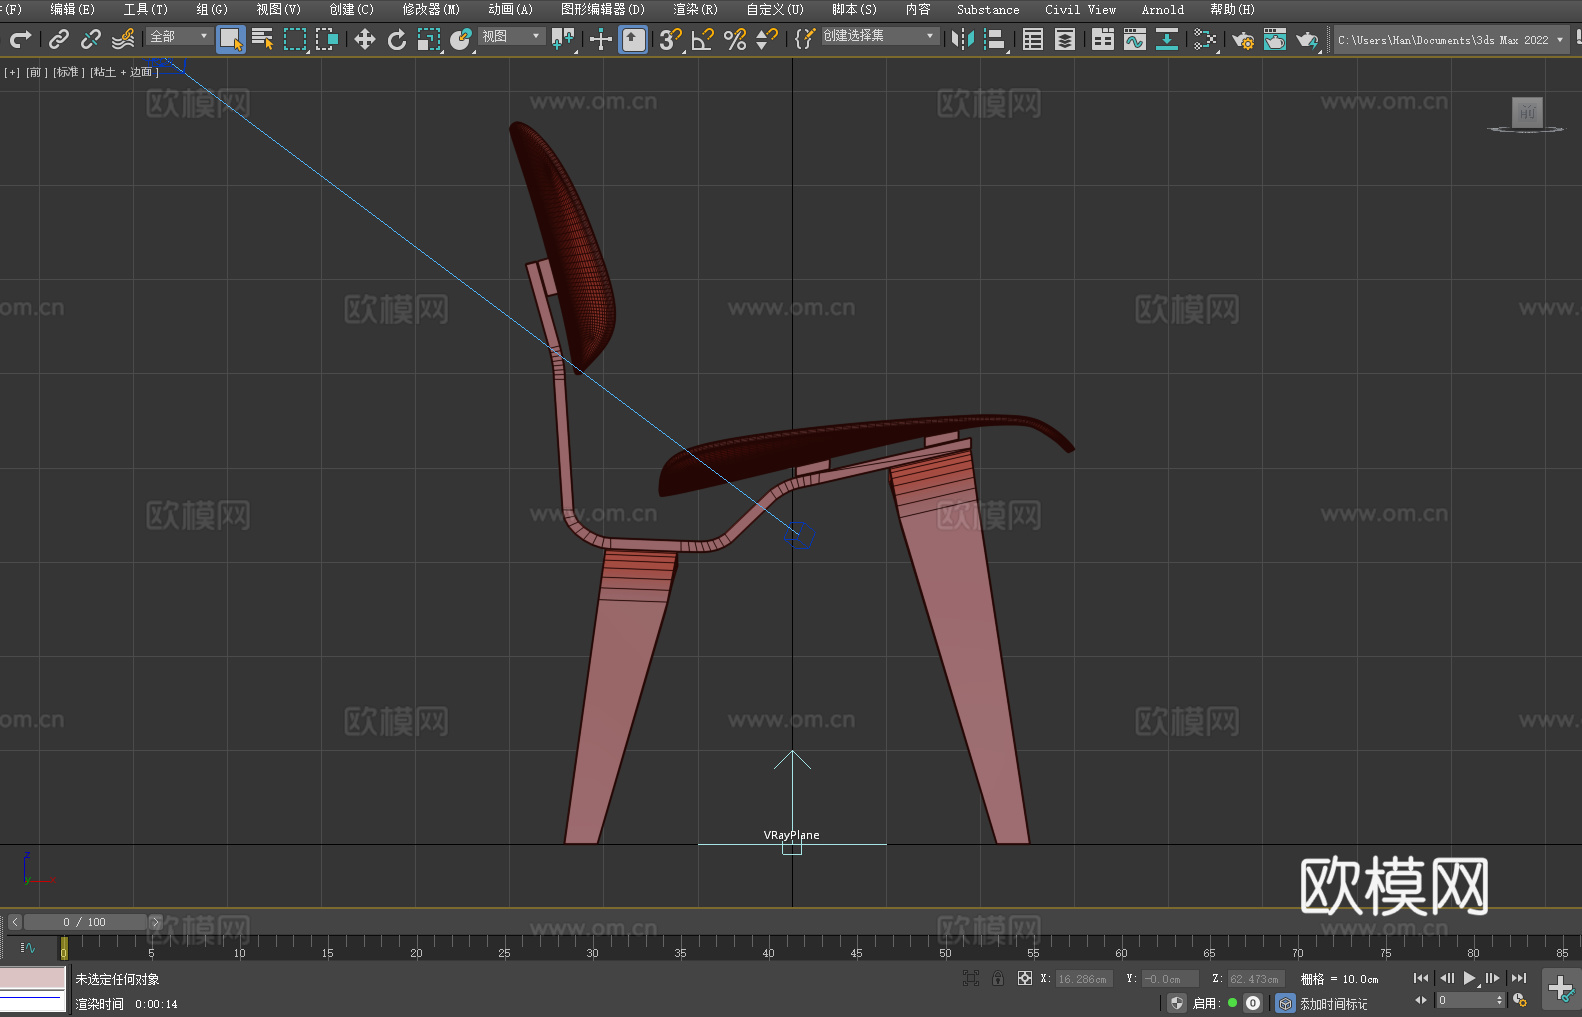Screen dimensions: 1582x1017
Task: Toggle the Scene Explorer
Action: [1033, 39]
